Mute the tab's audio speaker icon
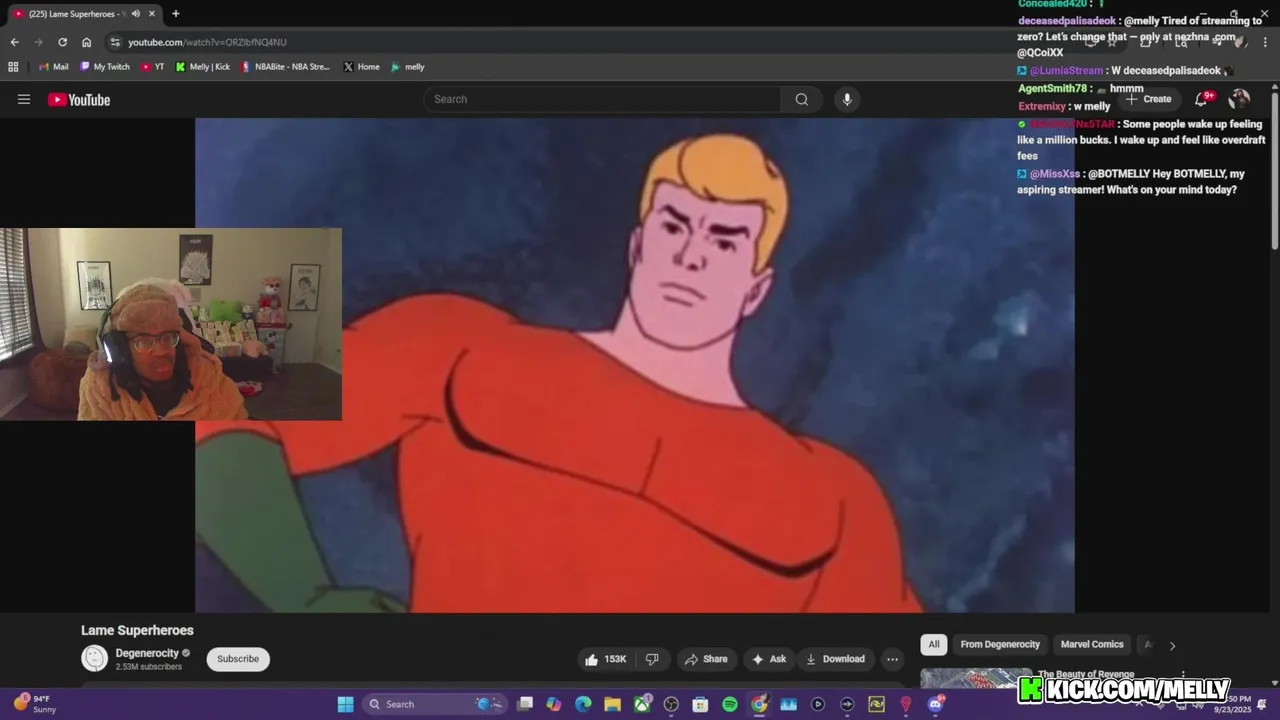The height and width of the screenshot is (720, 1280). (136, 13)
